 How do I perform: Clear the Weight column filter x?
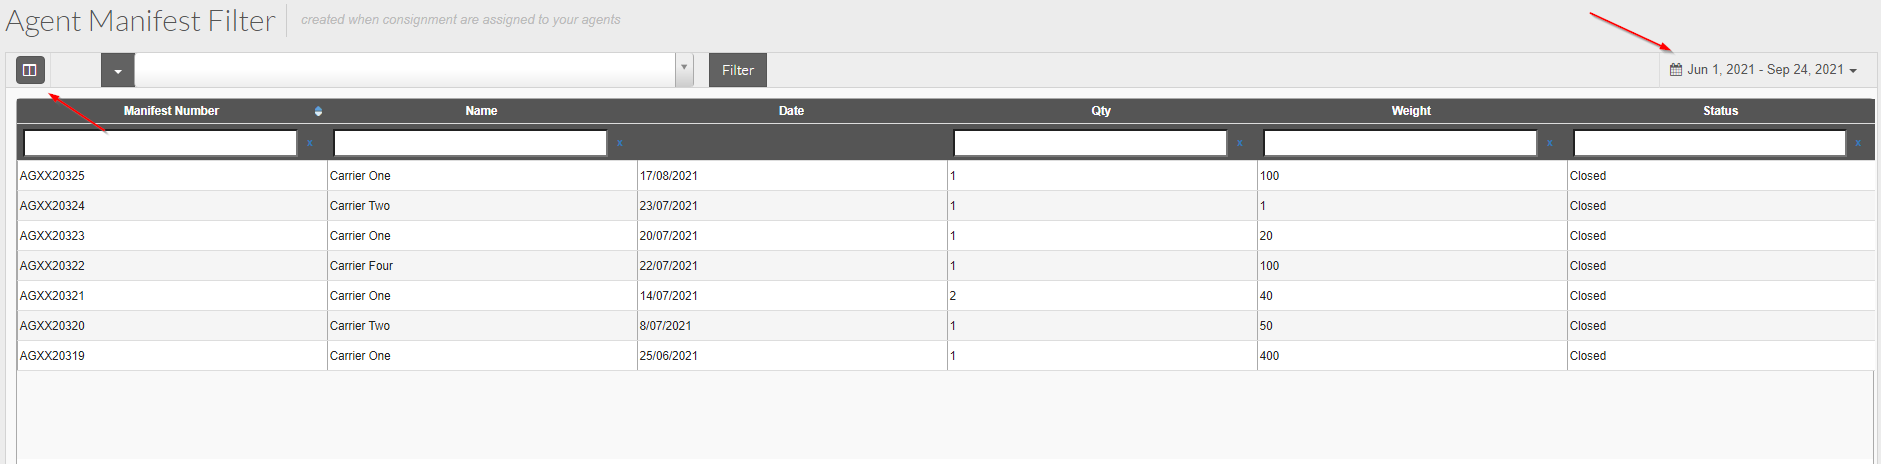click(1550, 143)
